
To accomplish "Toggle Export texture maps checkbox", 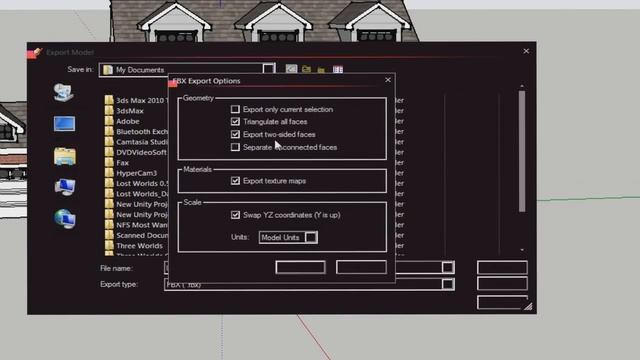I will 235,180.
